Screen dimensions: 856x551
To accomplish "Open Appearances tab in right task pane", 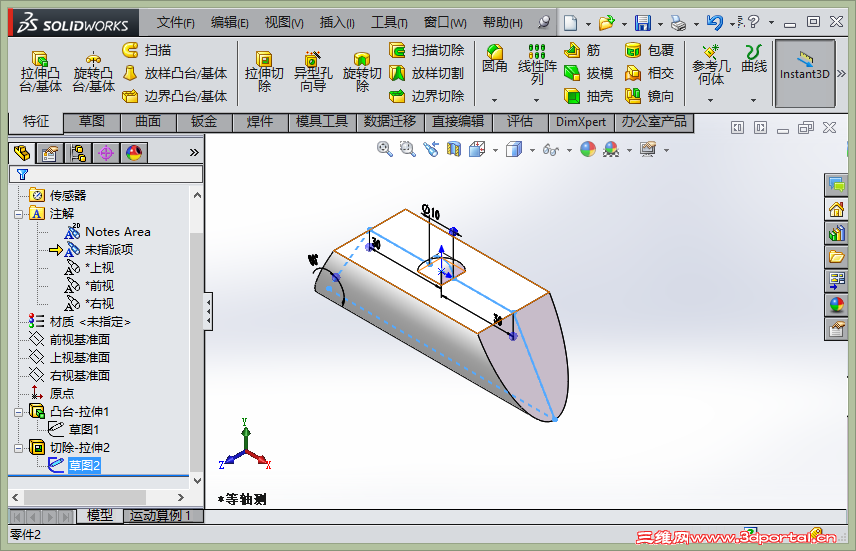I will tap(836, 305).
